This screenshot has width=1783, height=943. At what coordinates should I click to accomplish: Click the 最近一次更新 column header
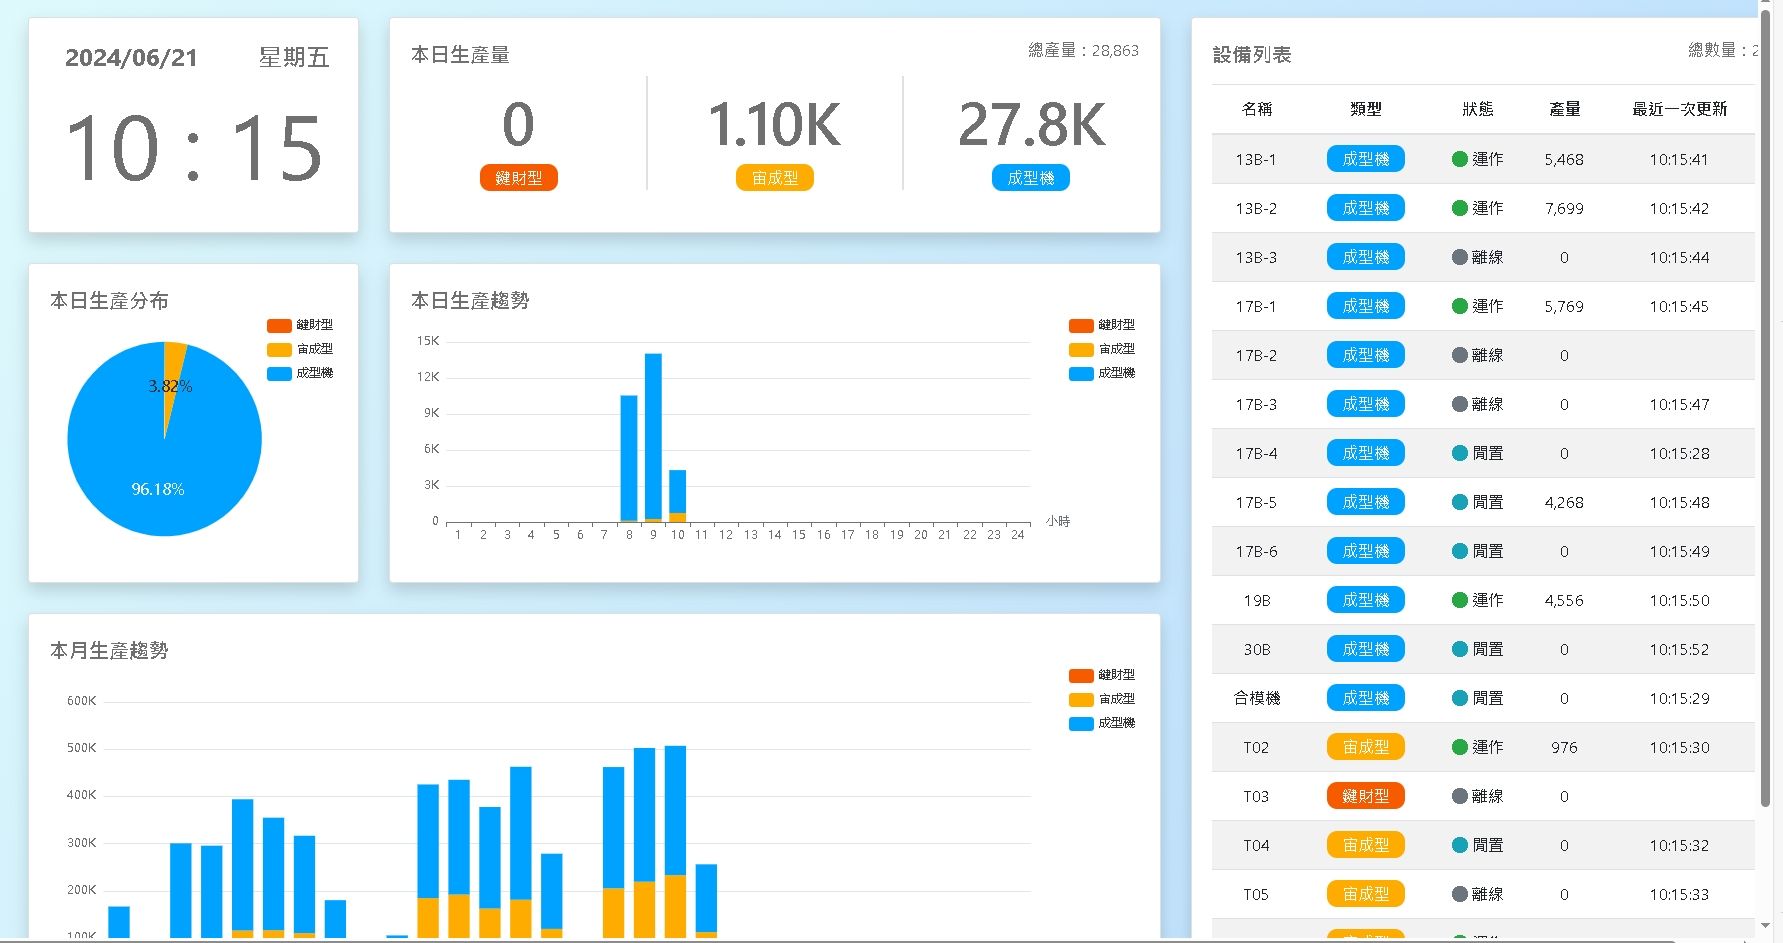click(1680, 109)
